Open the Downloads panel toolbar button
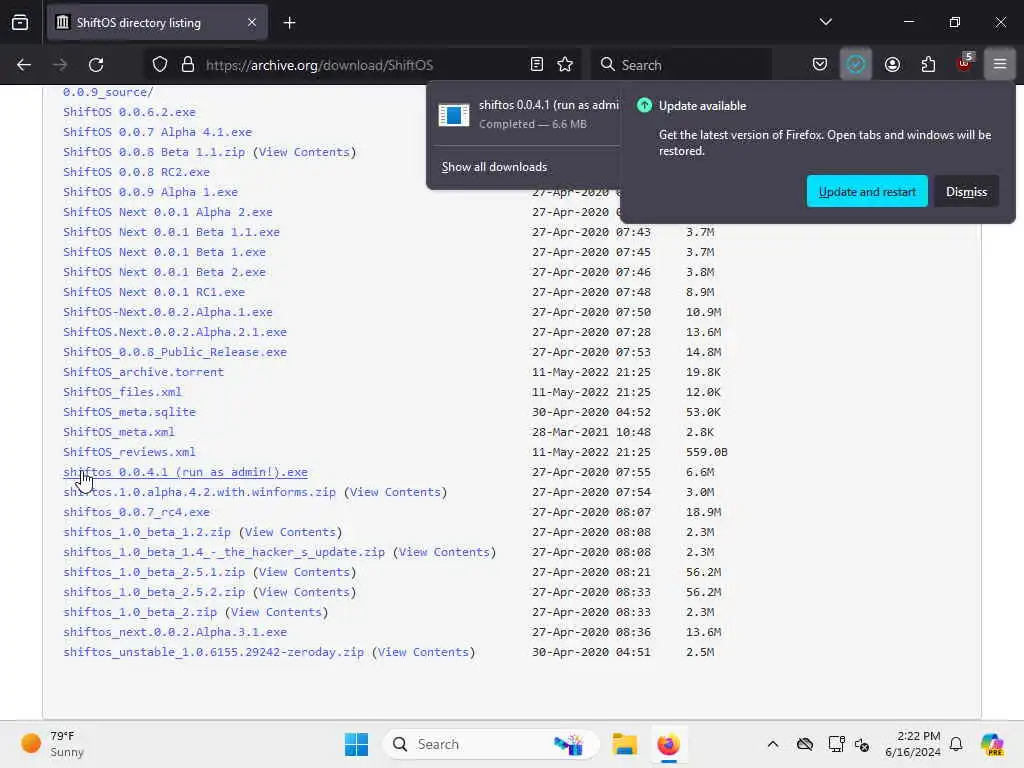The image size is (1024, 768). 856,65
